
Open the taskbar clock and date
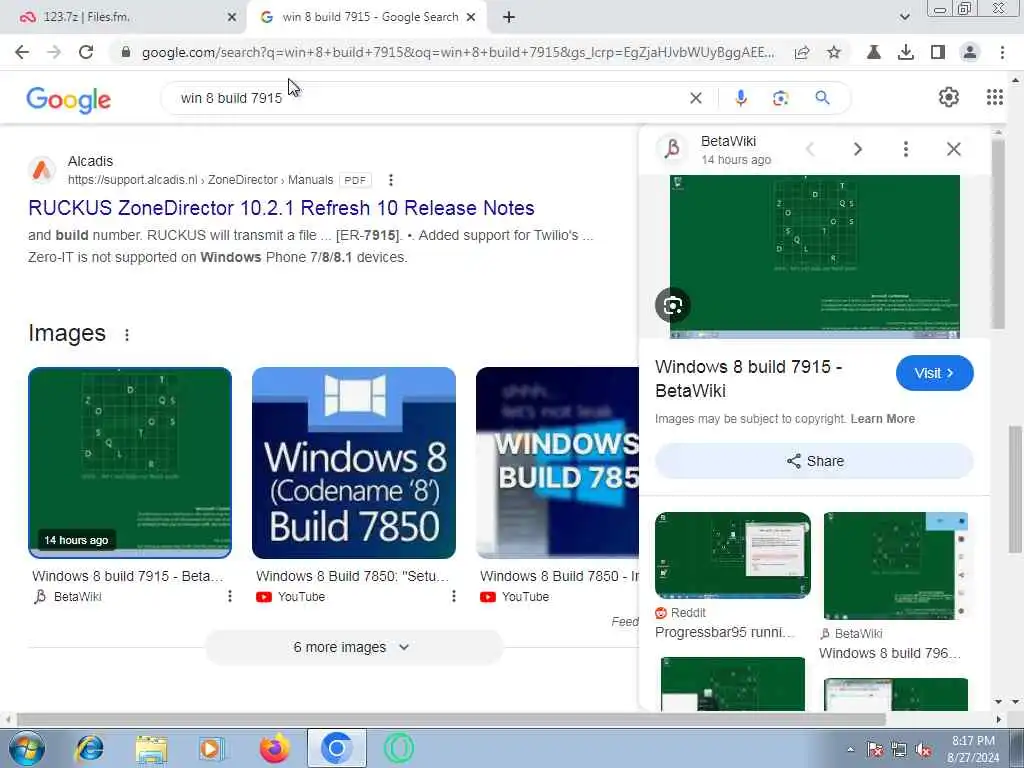pos(973,749)
